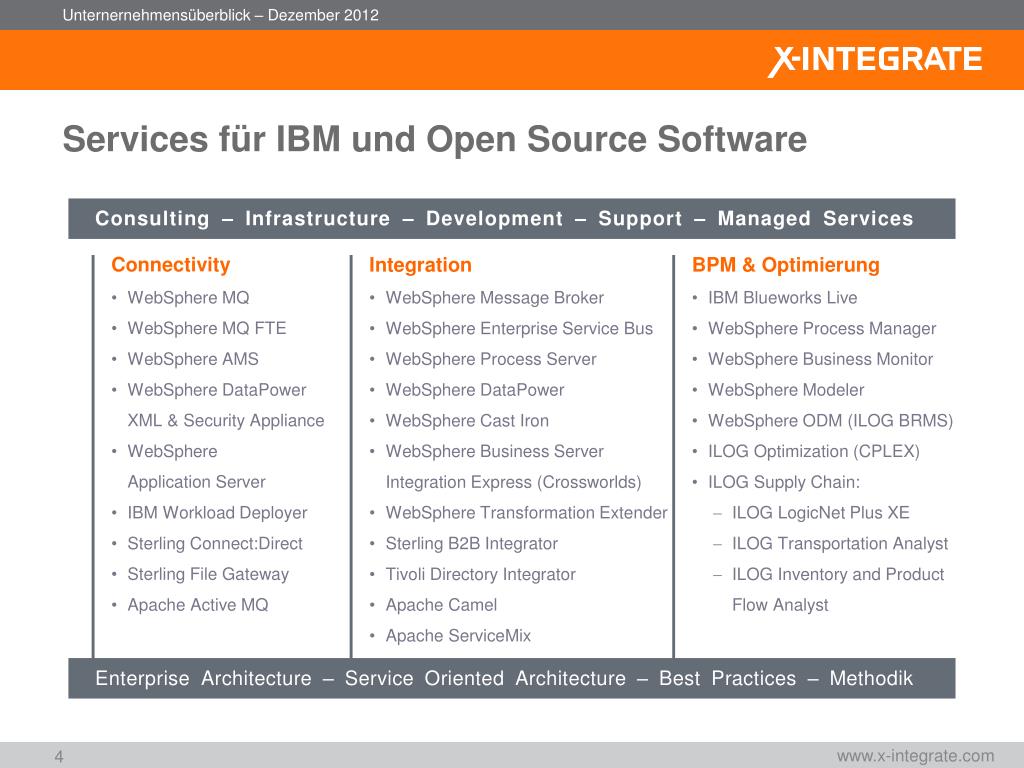Viewport: 1024px width, 768px height.
Task: Click 'Consulting' in the top services bar
Action: [152, 218]
